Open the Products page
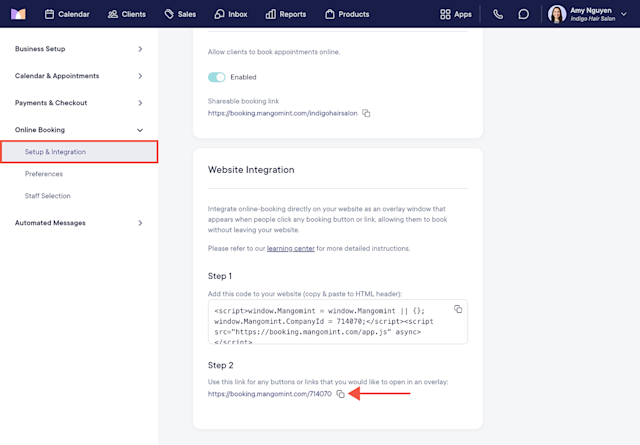Screen dimensions: 640x445 pyautogui.click(x=347, y=14)
